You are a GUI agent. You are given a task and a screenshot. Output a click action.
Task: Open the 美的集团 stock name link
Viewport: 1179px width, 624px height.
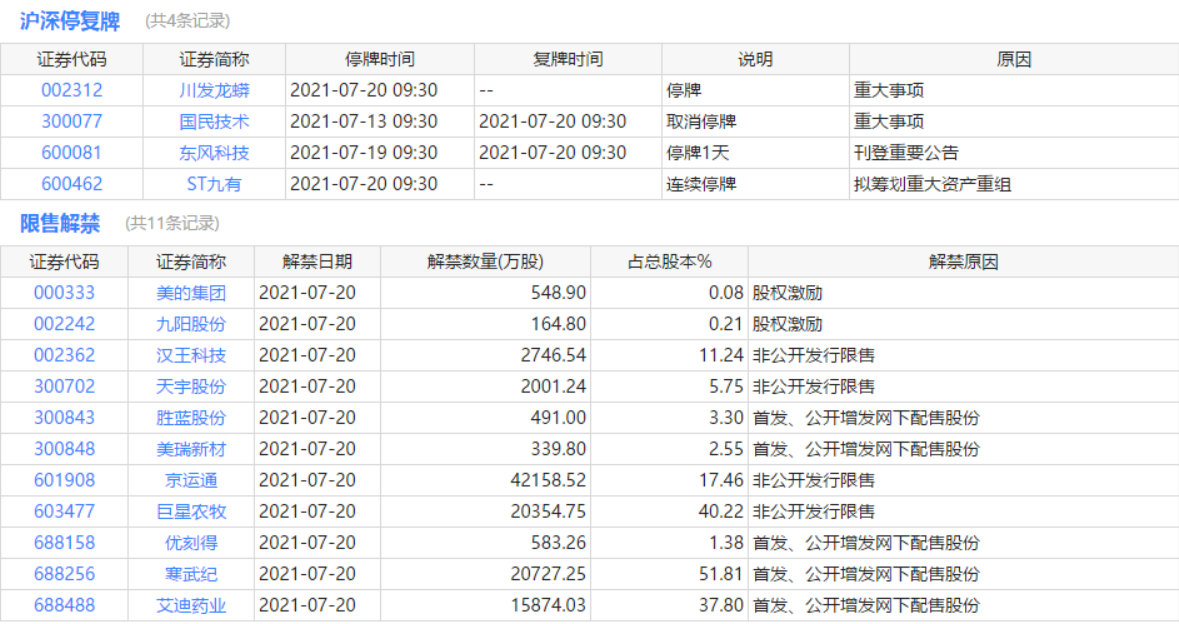click(191, 293)
